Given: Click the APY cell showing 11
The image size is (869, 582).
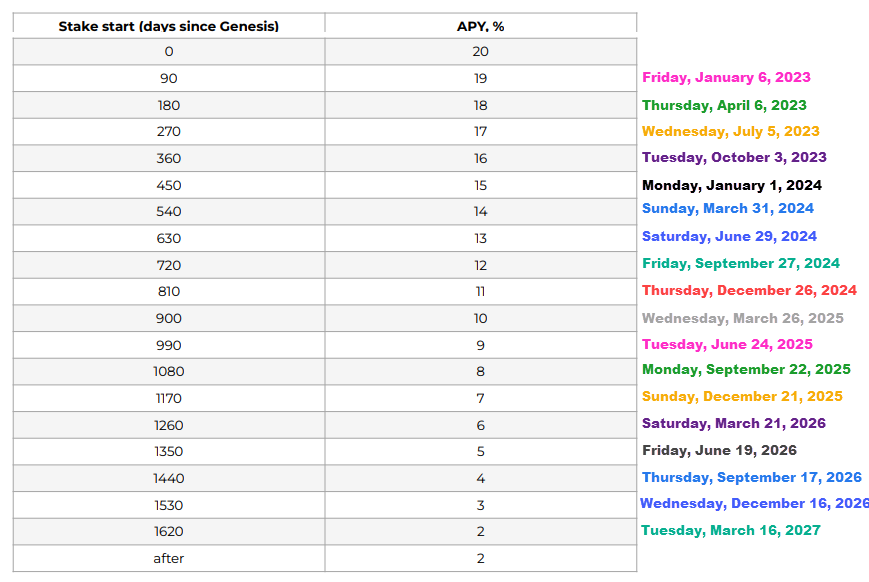Looking at the screenshot, I should [x=480, y=292].
